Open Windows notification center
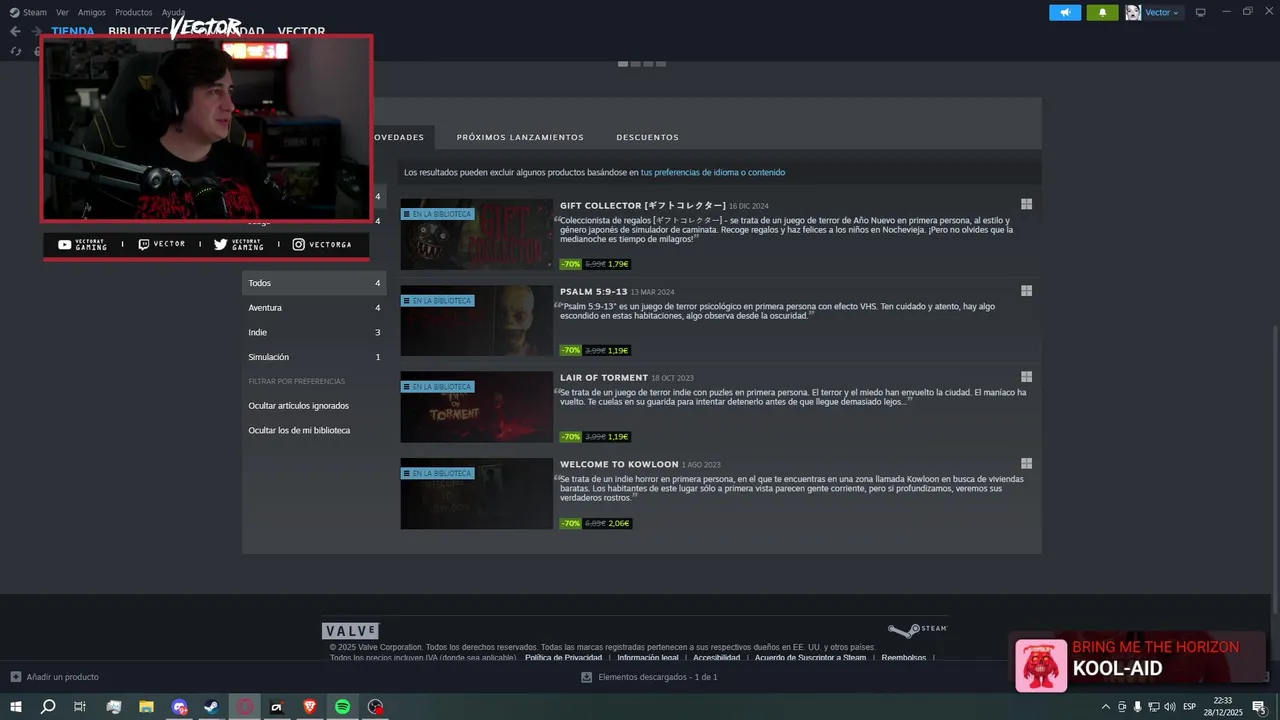The height and width of the screenshot is (720, 1280). click(x=1259, y=707)
